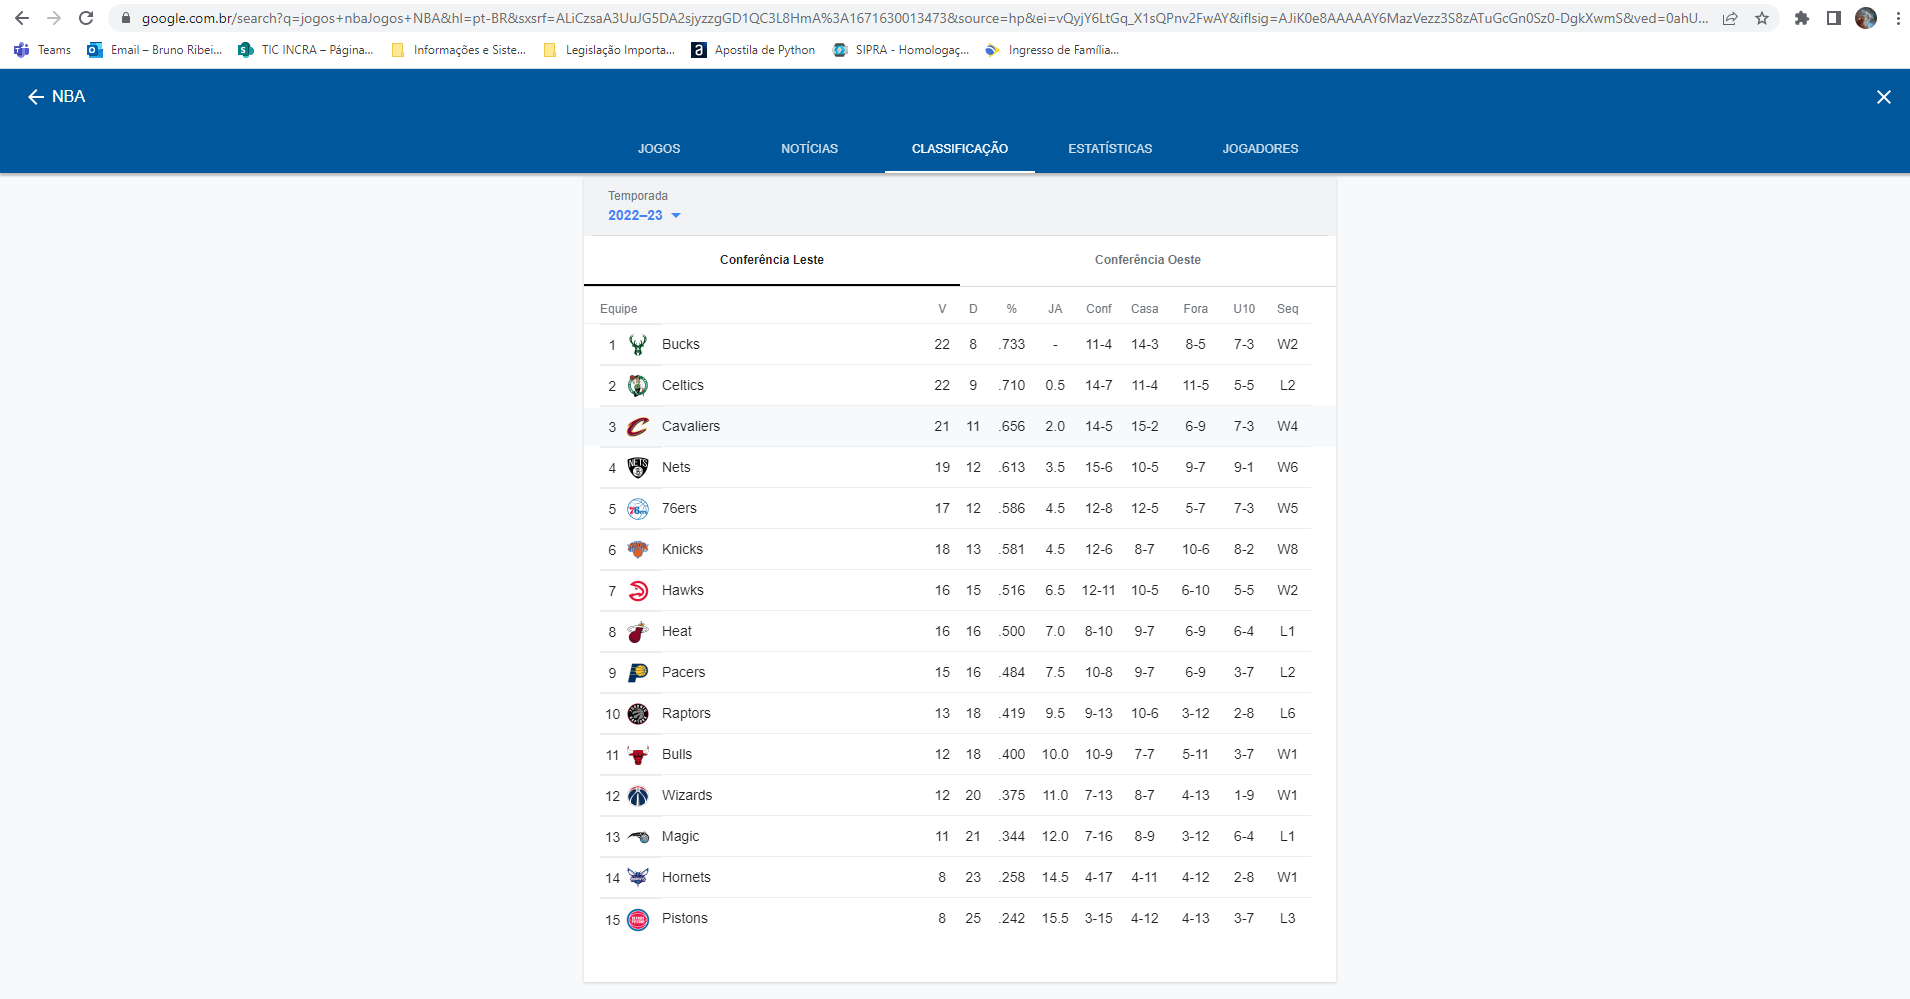
Task: Click the Wizards team logo
Action: pos(638,796)
